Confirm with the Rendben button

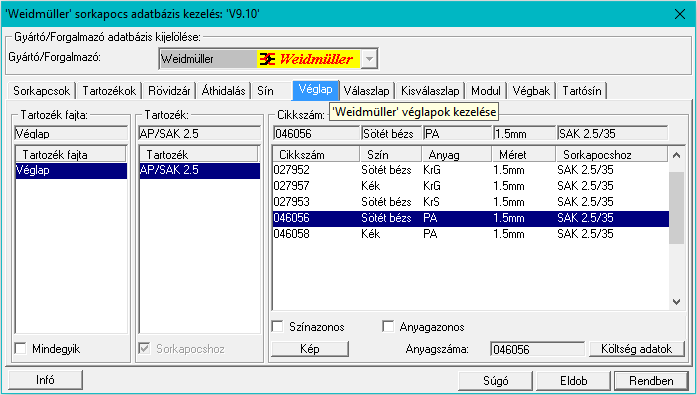651,381
